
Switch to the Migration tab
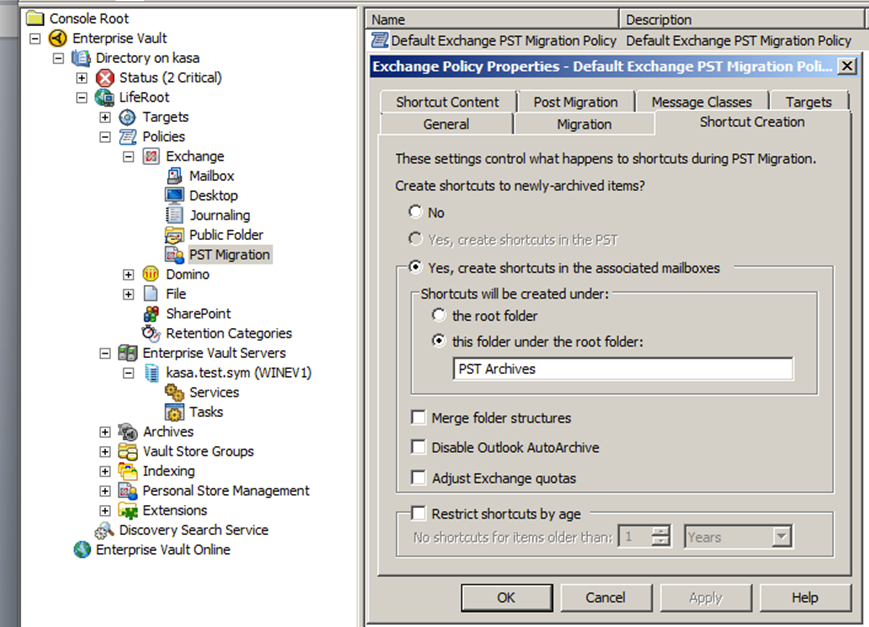[x=584, y=124]
